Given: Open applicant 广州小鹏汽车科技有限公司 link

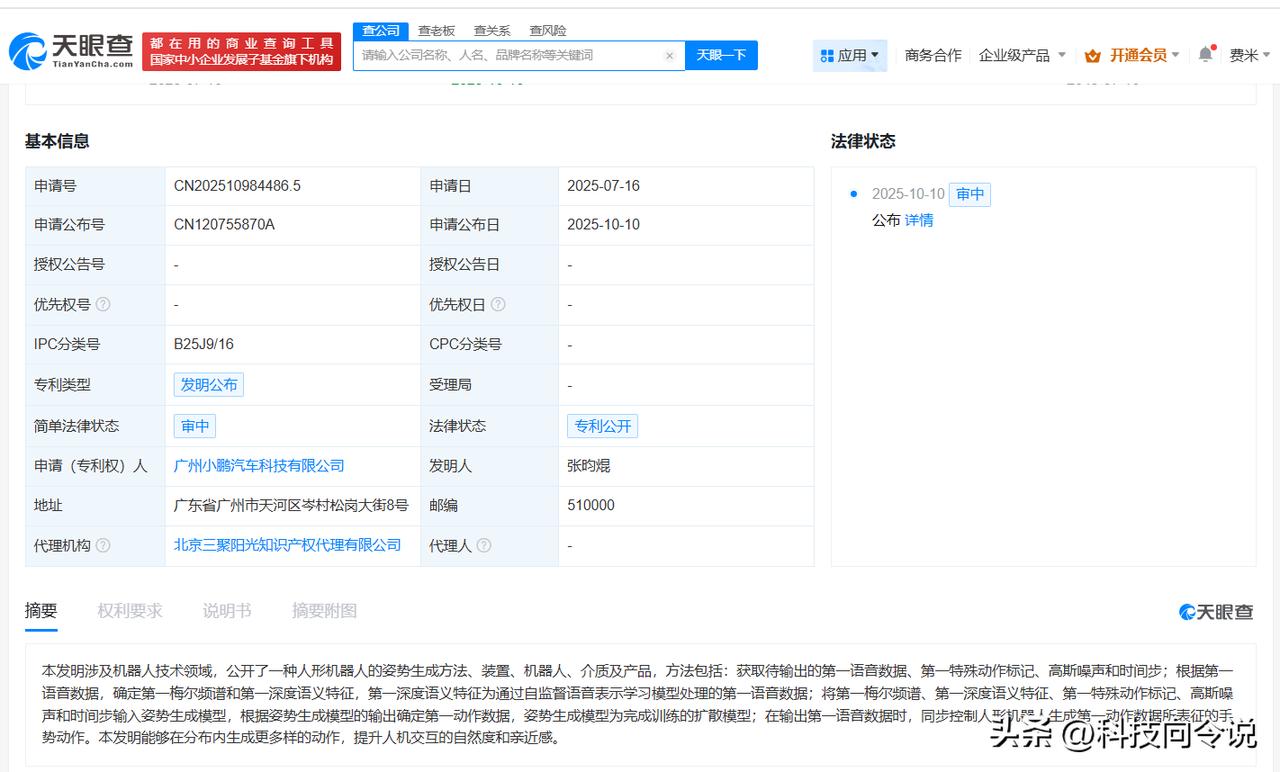Looking at the screenshot, I should 259,465.
